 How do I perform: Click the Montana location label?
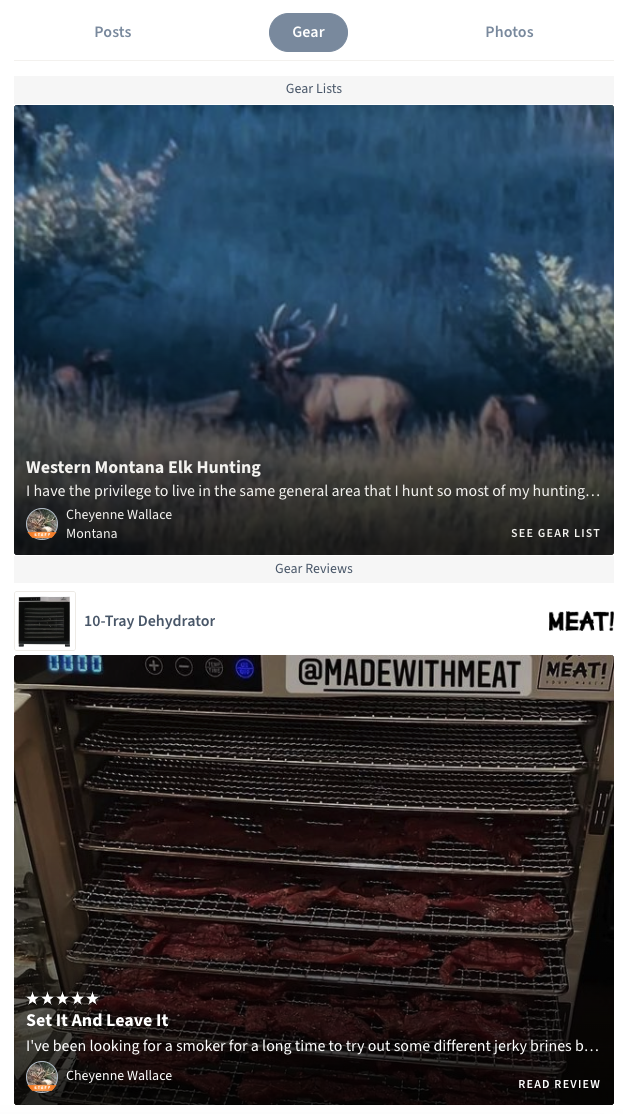(x=92, y=534)
